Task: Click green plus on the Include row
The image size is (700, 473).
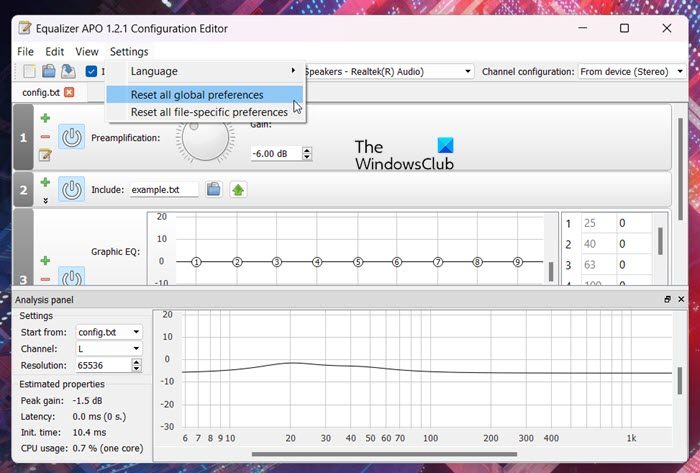Action: click(x=45, y=182)
